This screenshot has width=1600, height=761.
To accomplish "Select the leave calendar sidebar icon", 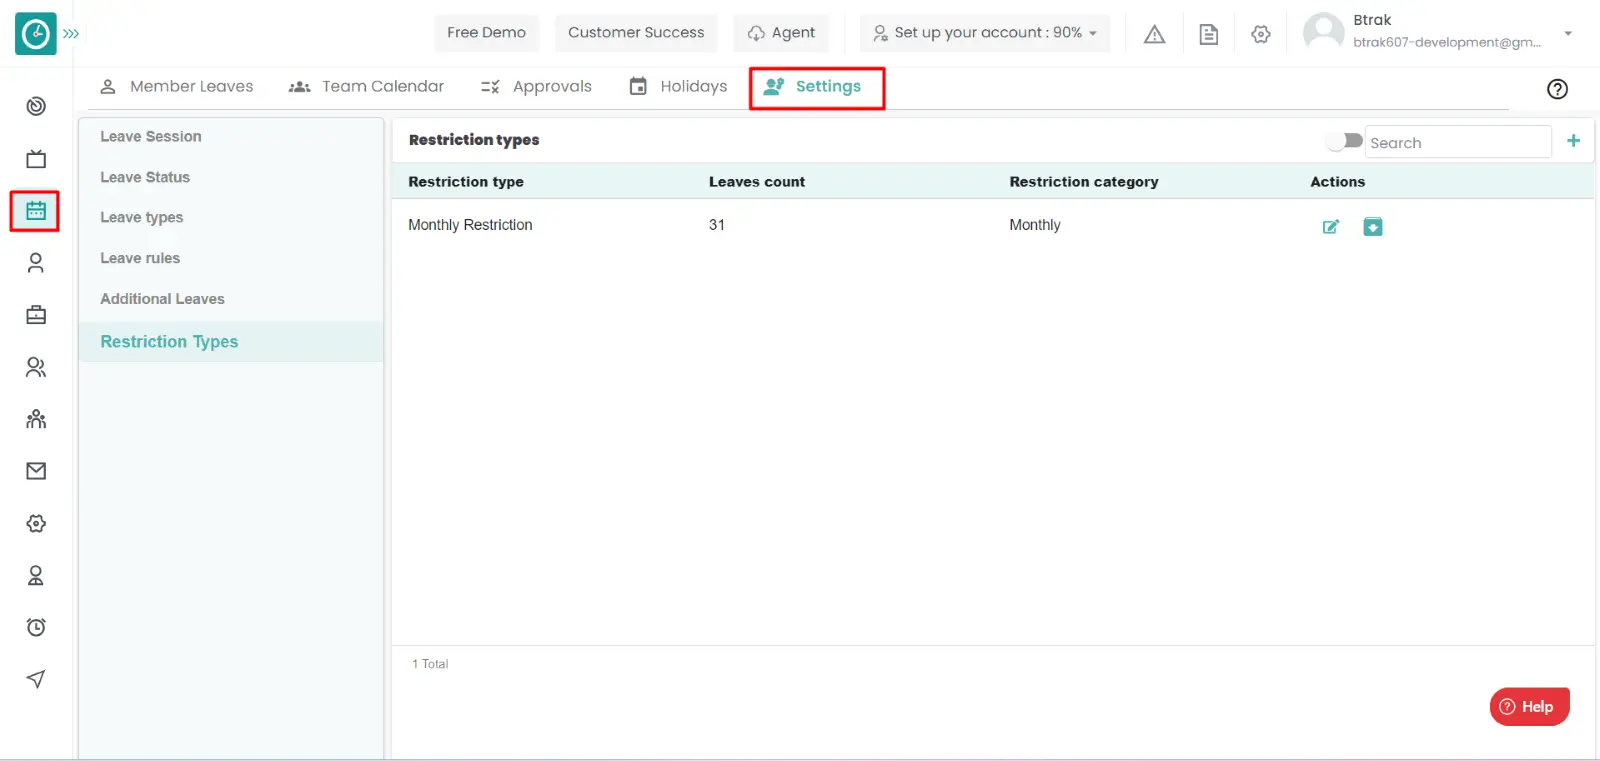I will click(36, 211).
